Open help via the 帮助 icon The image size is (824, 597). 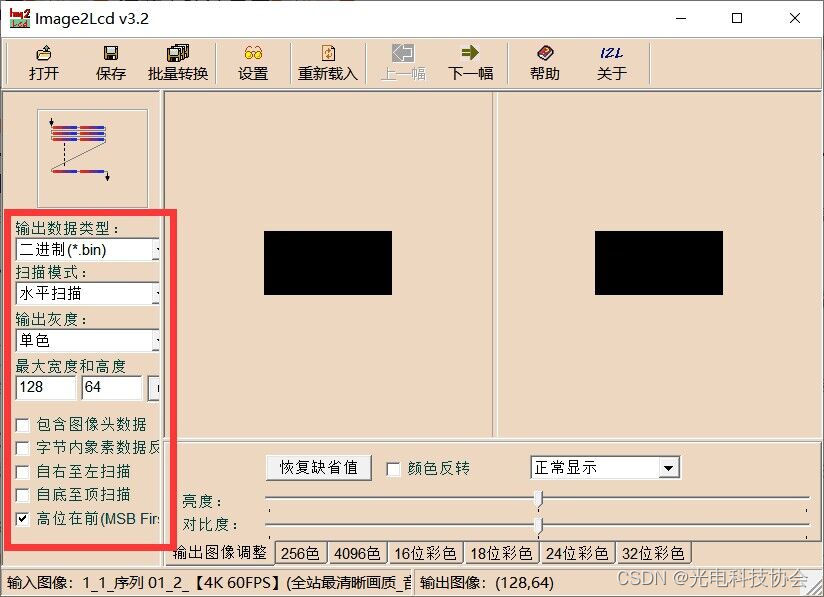tap(545, 62)
